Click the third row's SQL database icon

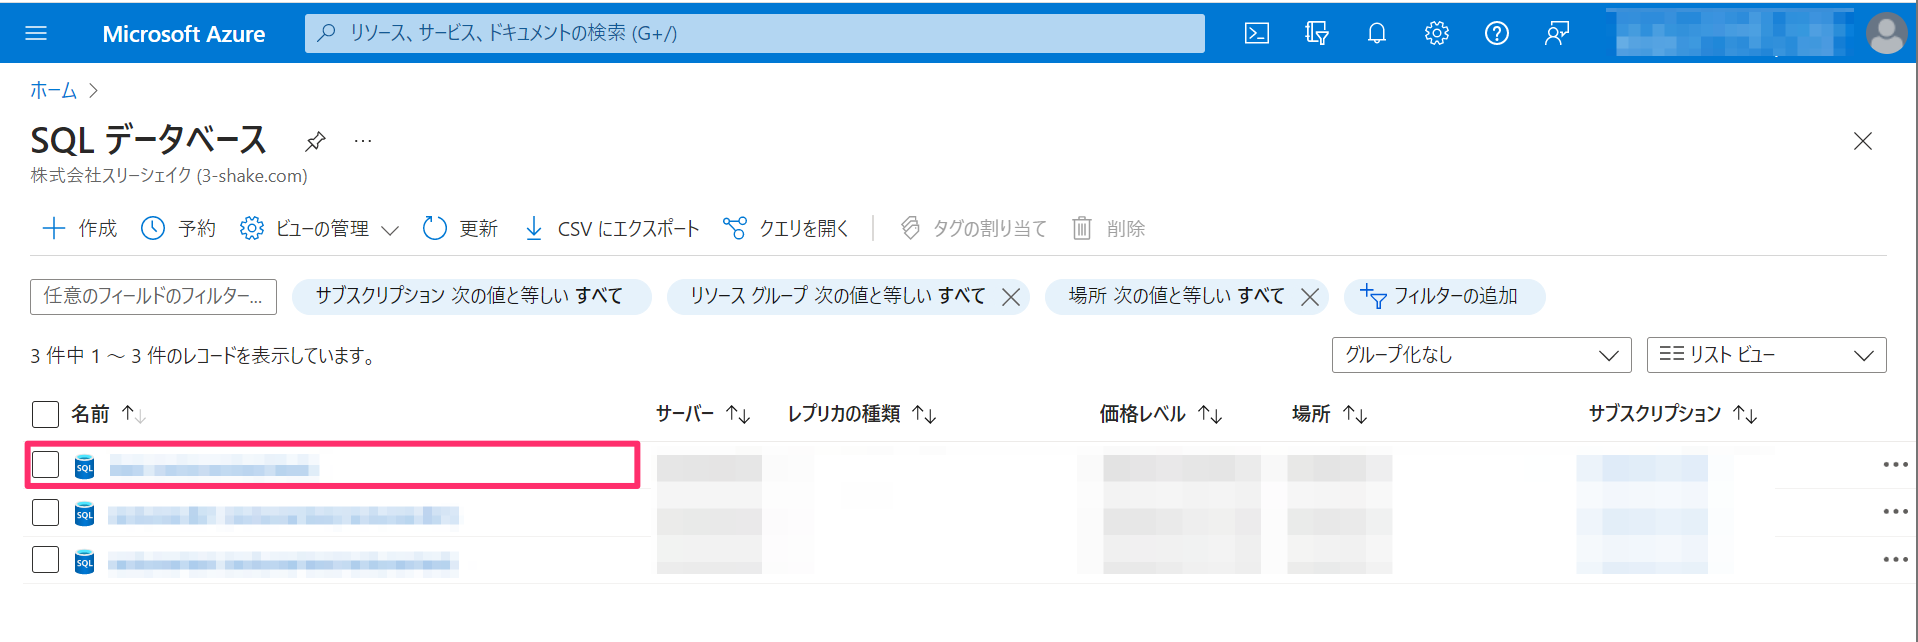coord(85,561)
